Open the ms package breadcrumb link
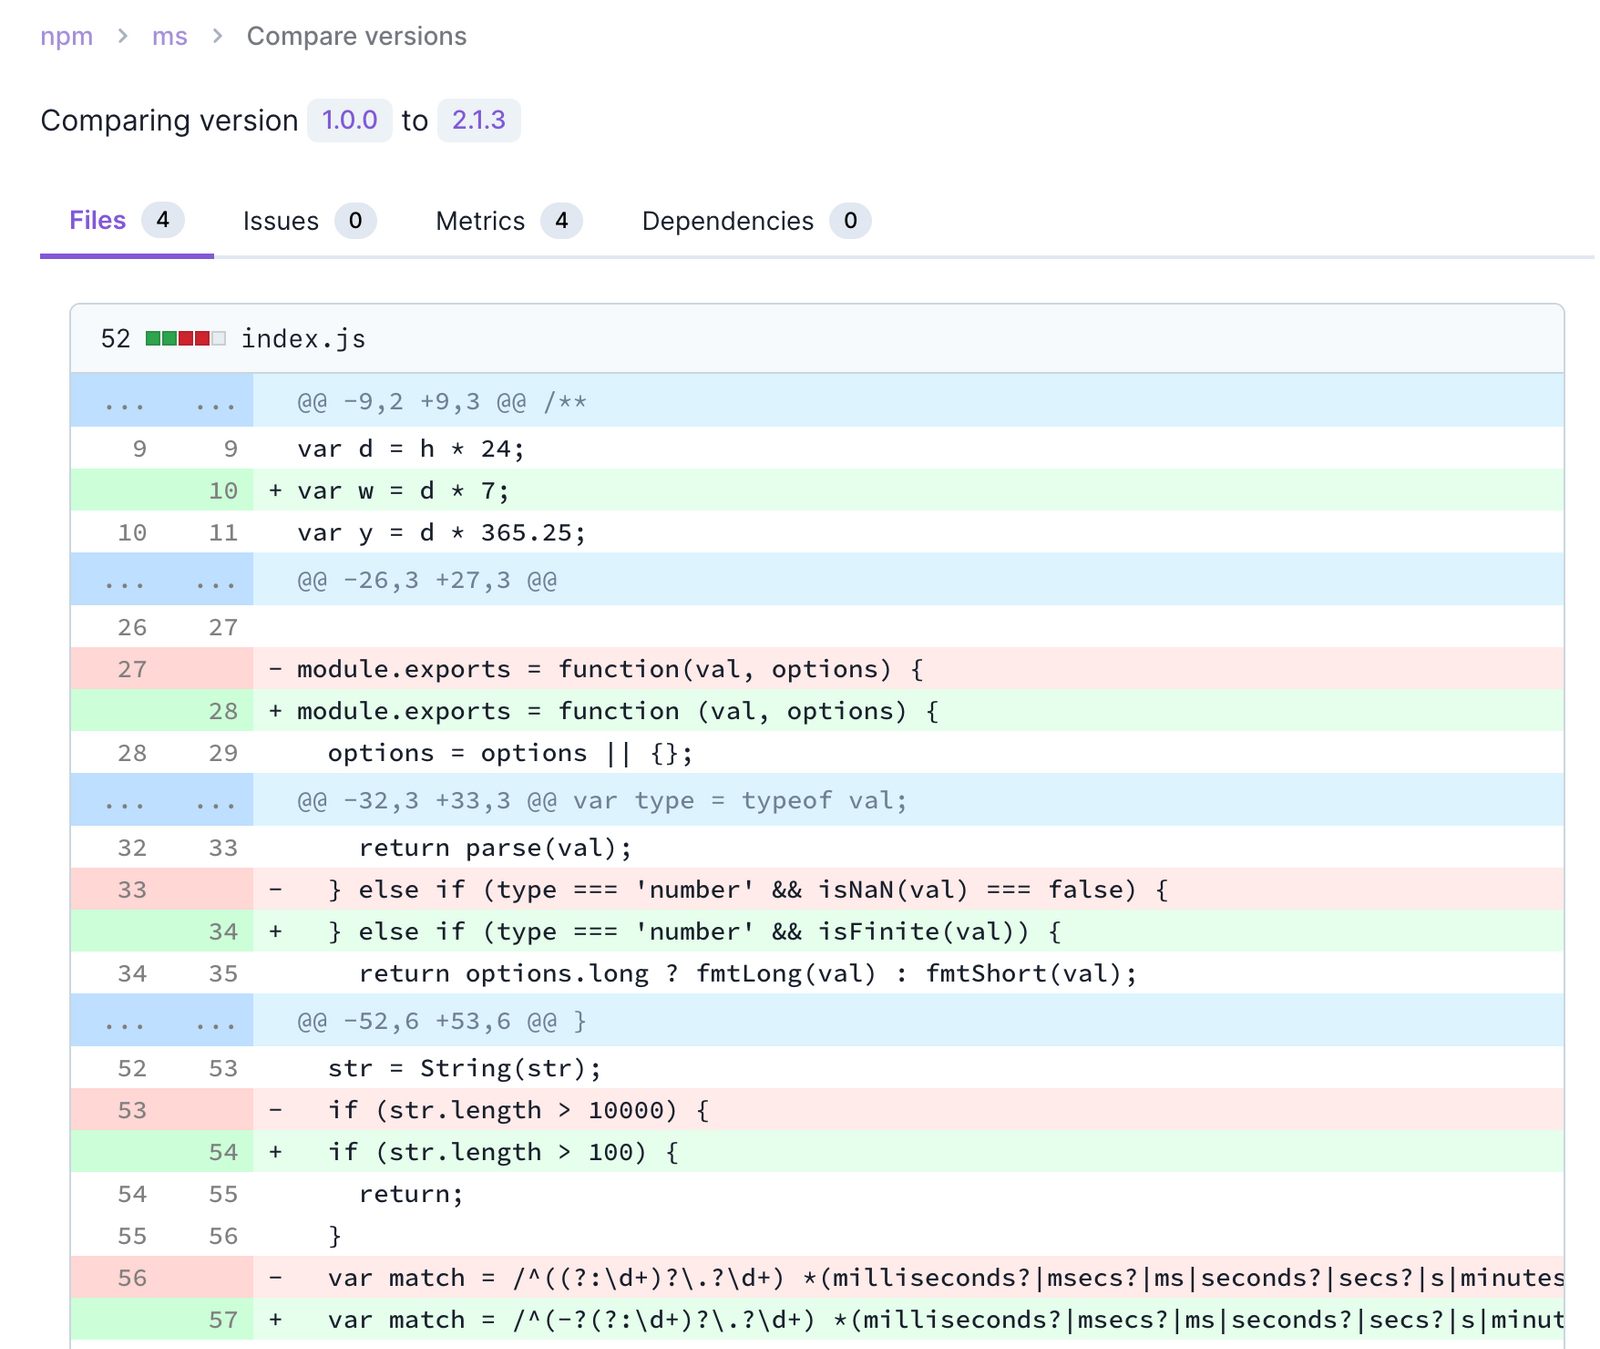Screen dimensions: 1600x1349 [169, 36]
